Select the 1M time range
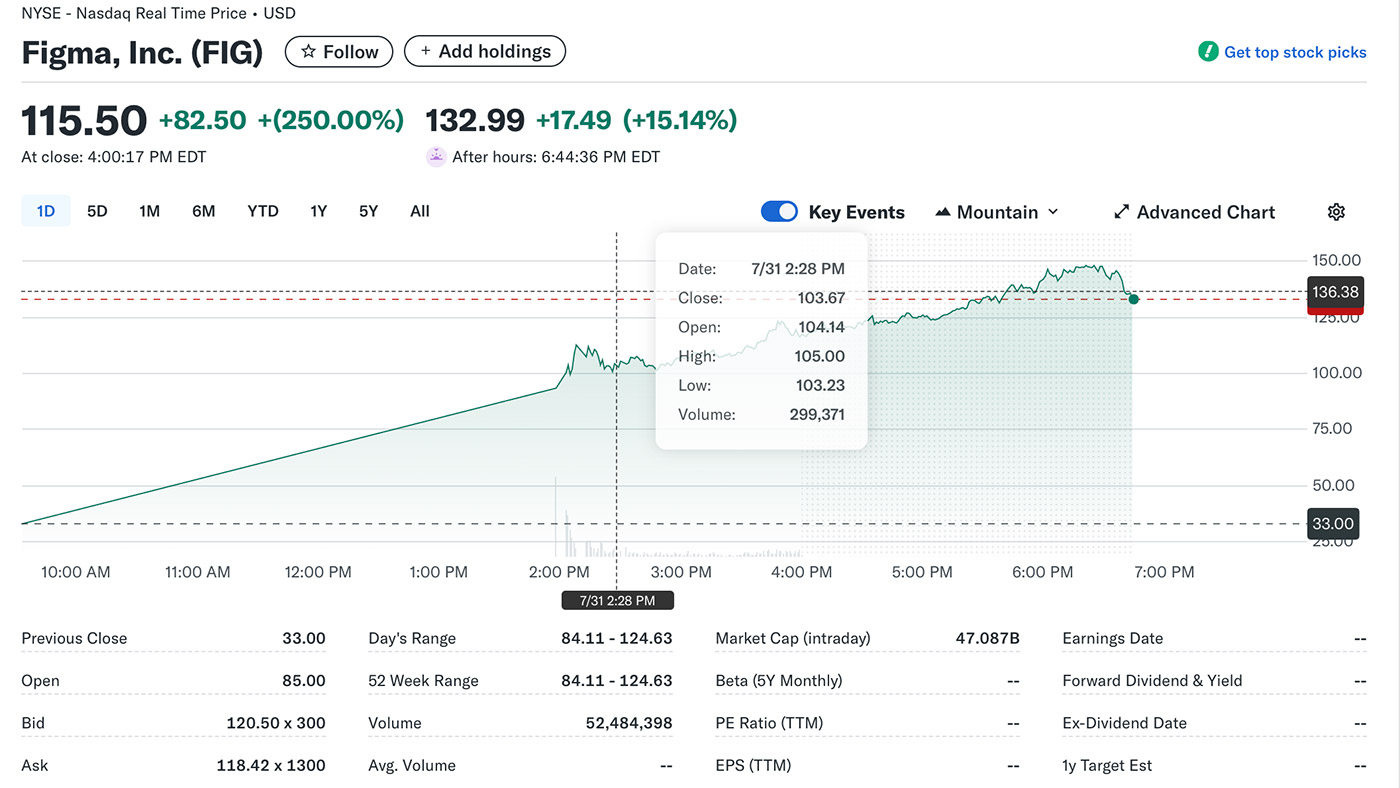Image resolution: width=1400 pixels, height=788 pixels. (149, 211)
